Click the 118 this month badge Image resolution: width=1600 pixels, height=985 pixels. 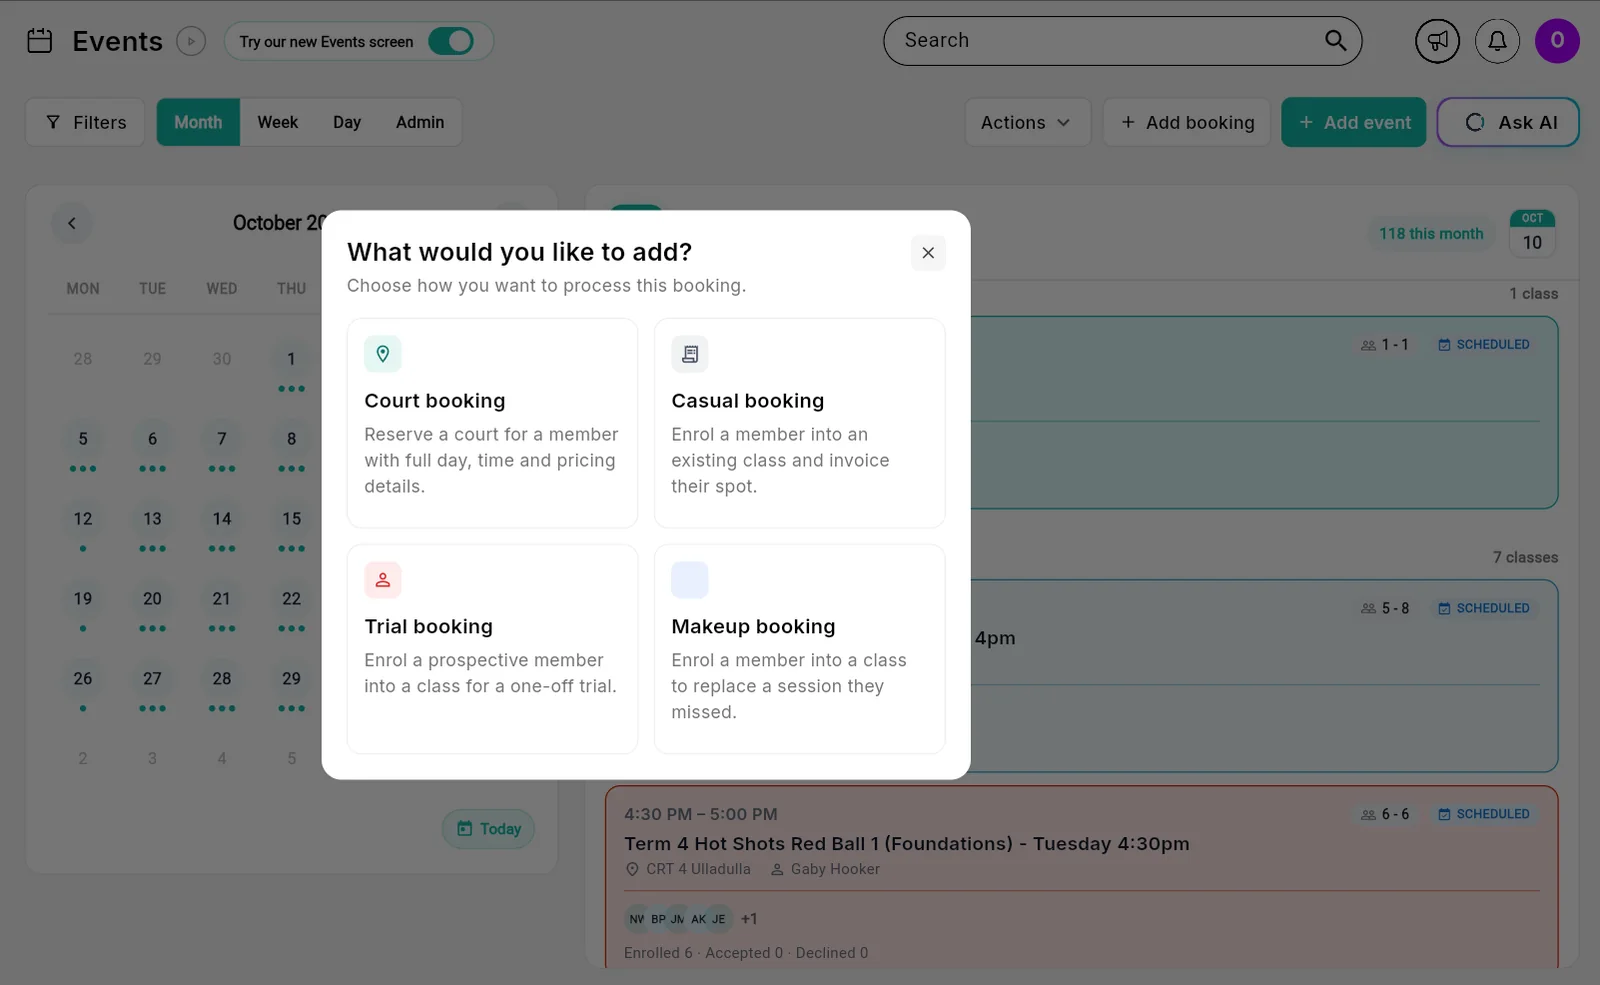point(1431,234)
